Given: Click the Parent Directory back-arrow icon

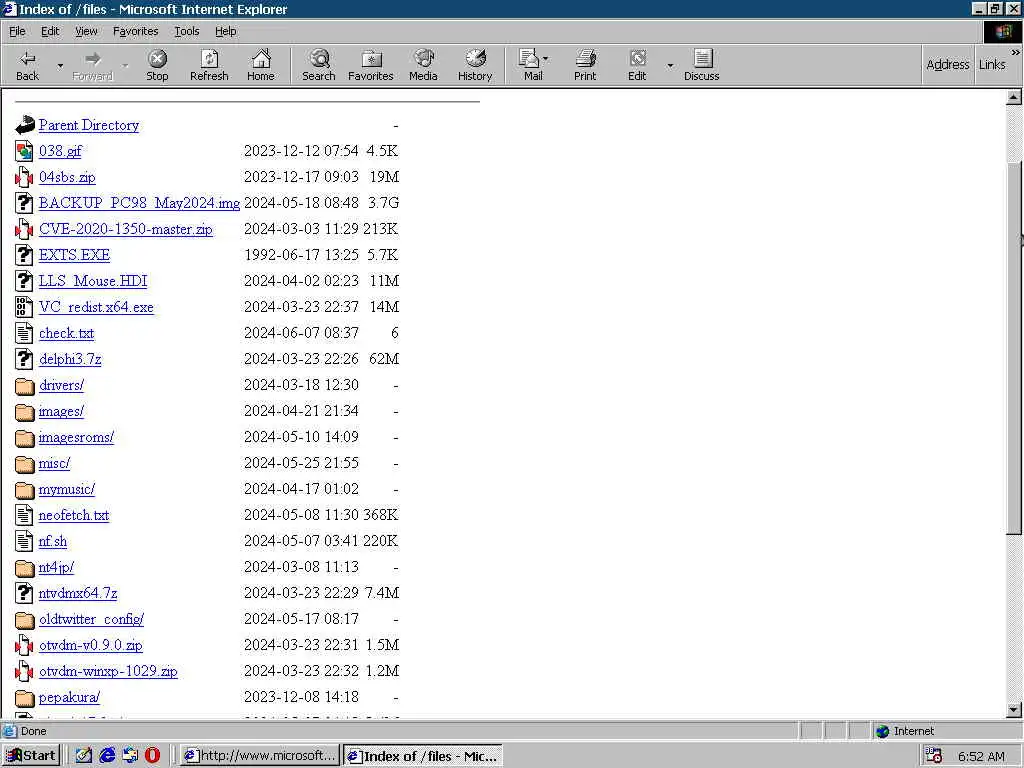Looking at the screenshot, I should [24, 125].
